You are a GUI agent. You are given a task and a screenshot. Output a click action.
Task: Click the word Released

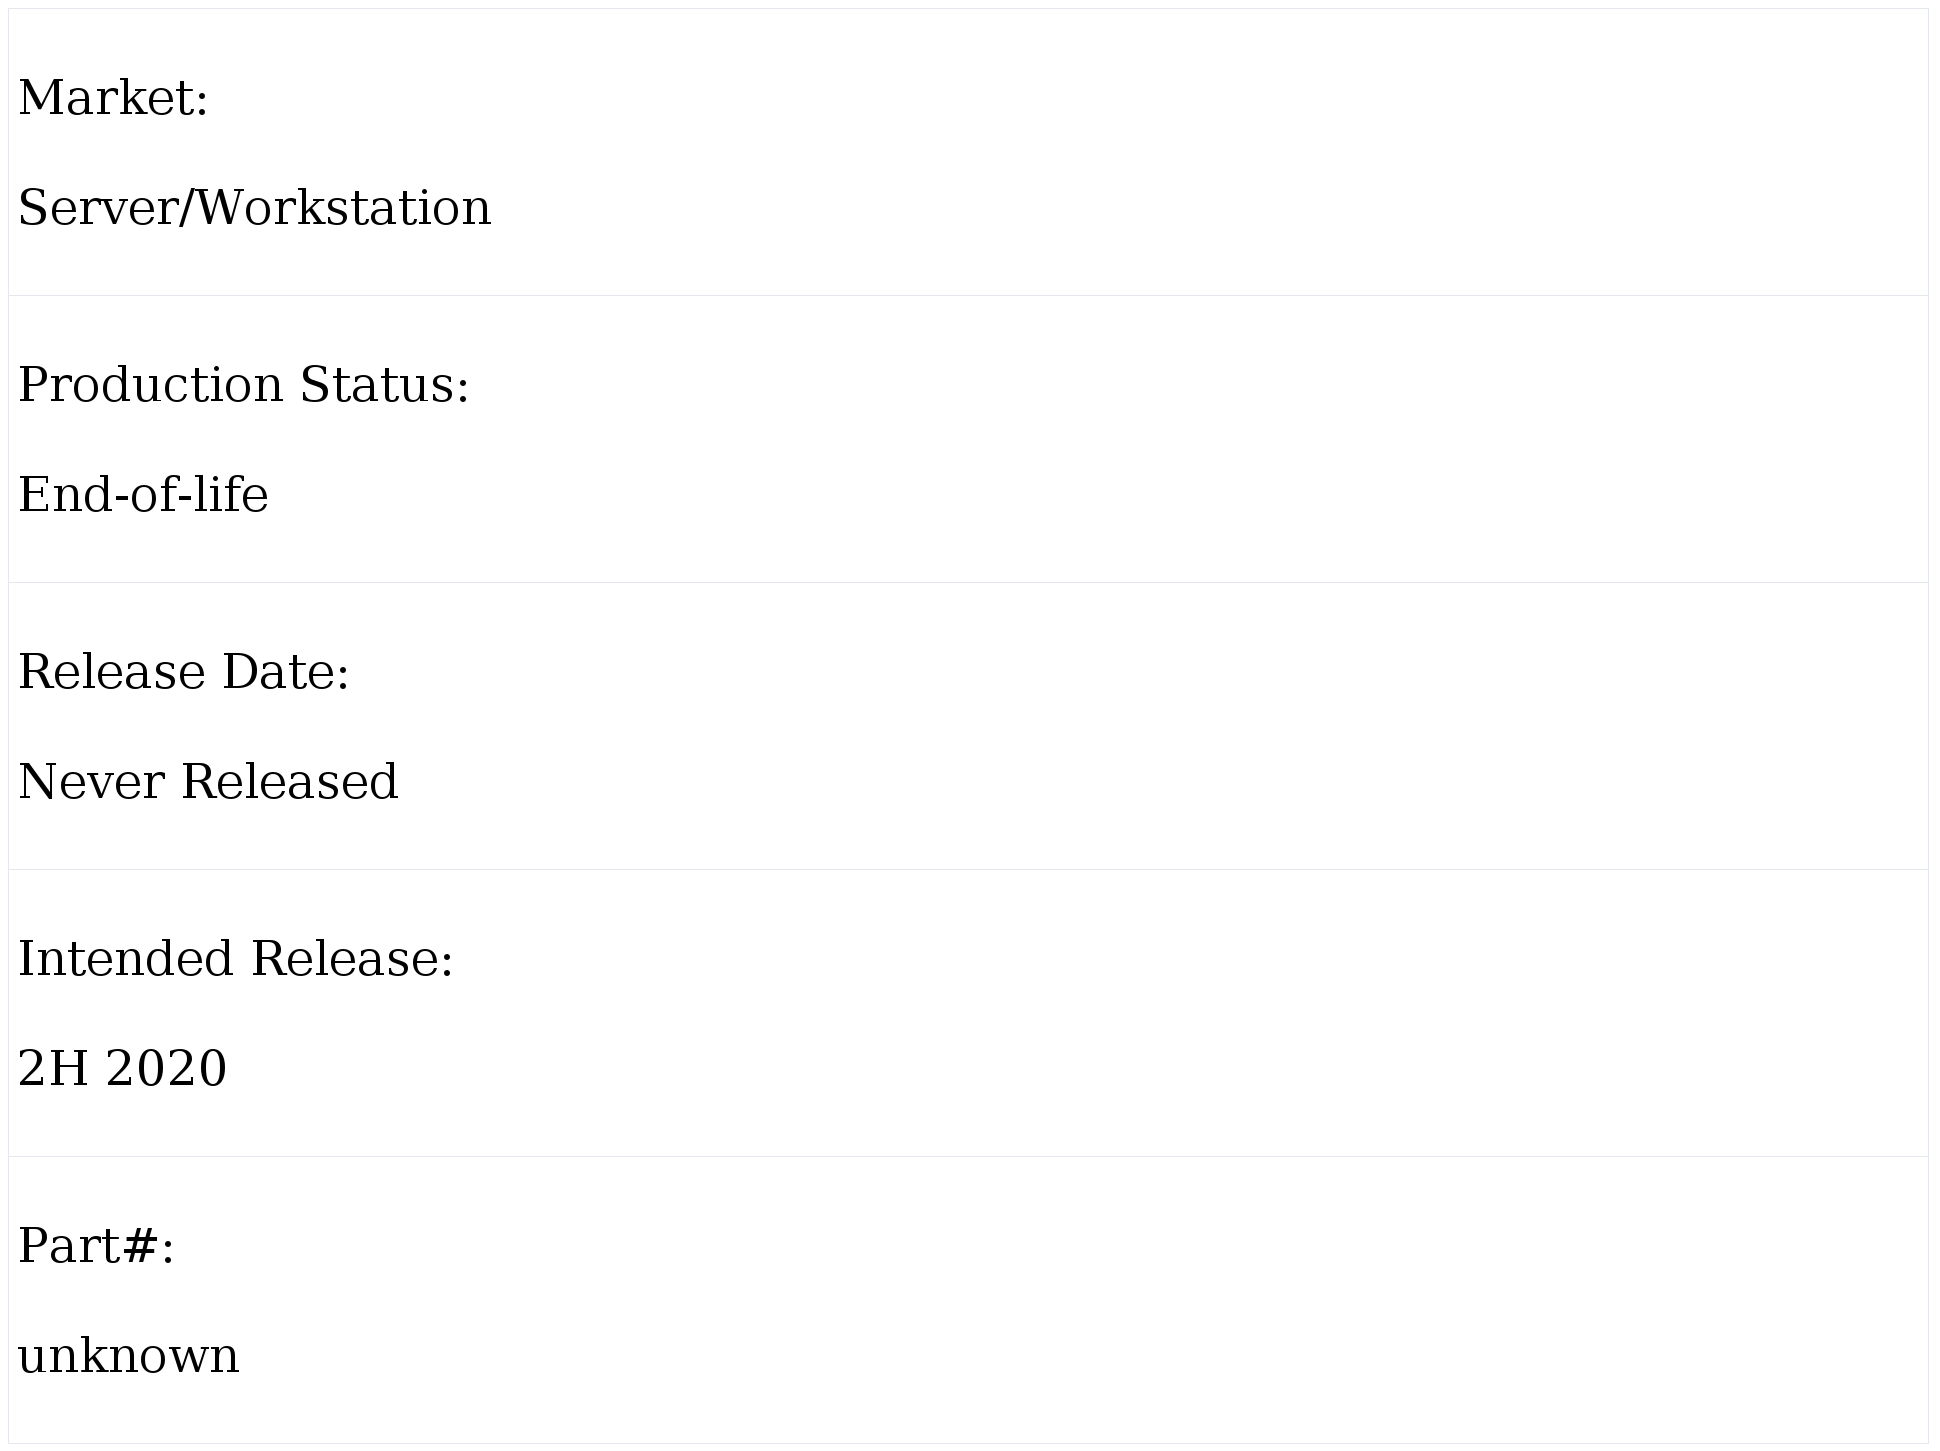click(x=289, y=782)
